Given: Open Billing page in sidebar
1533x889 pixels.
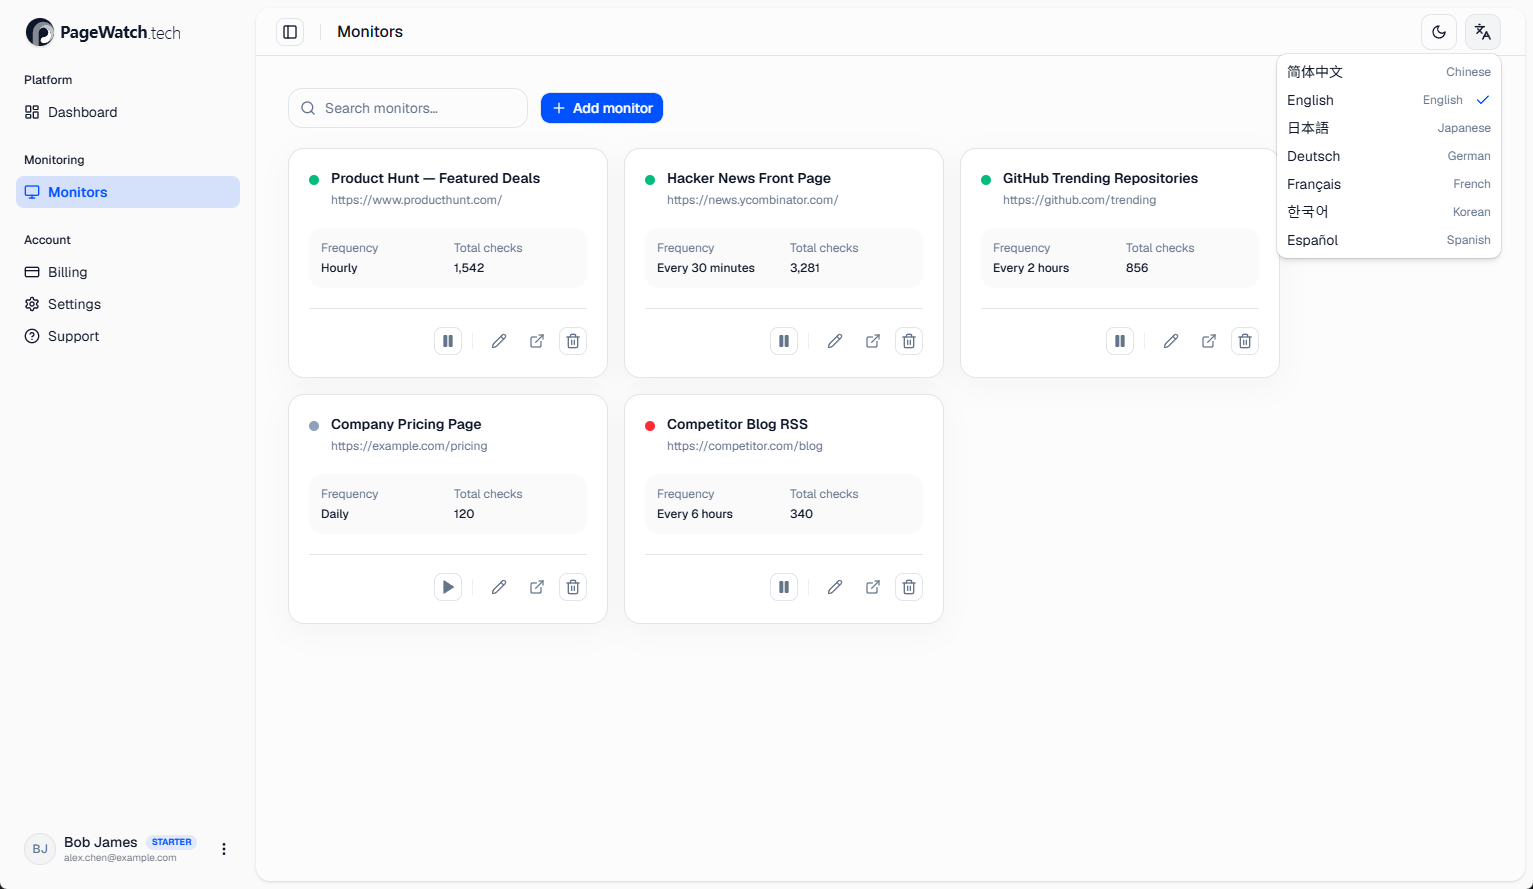Looking at the screenshot, I should point(128,272).
